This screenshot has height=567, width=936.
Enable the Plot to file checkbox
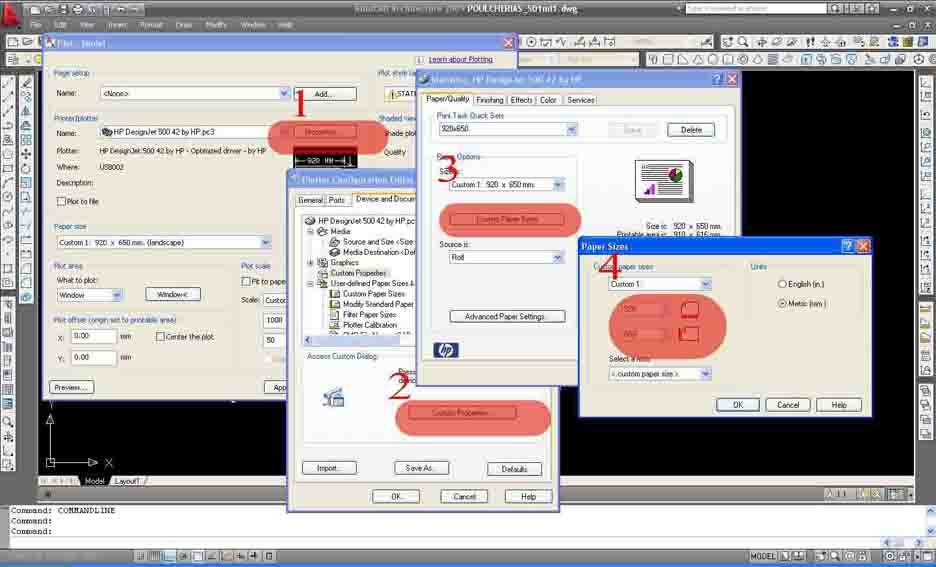(x=61, y=202)
